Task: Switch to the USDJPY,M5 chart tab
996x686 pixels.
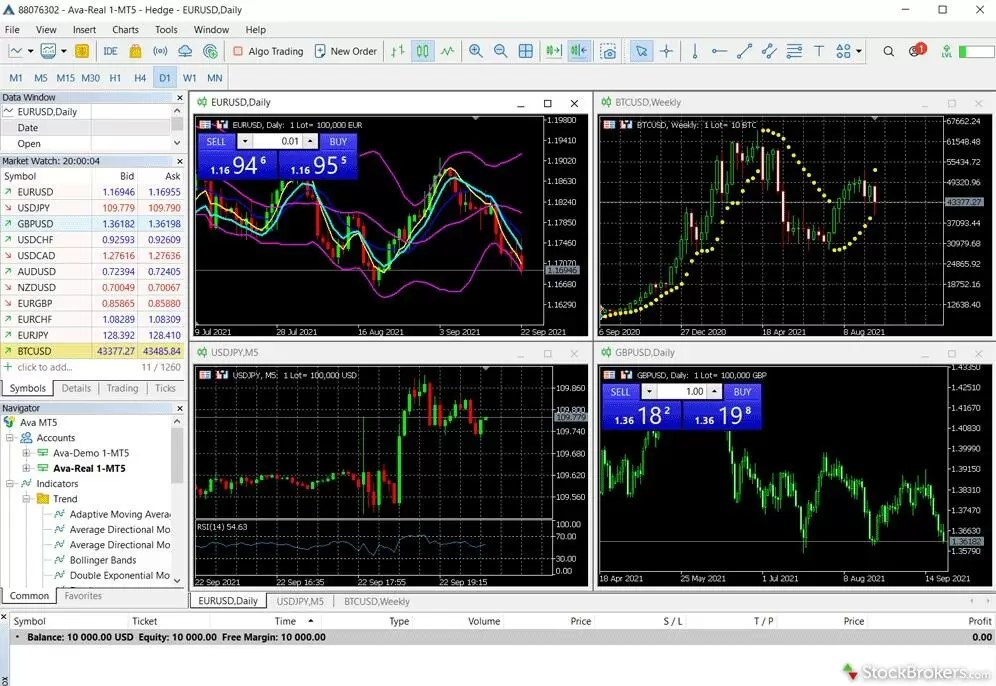Action: coord(299,601)
